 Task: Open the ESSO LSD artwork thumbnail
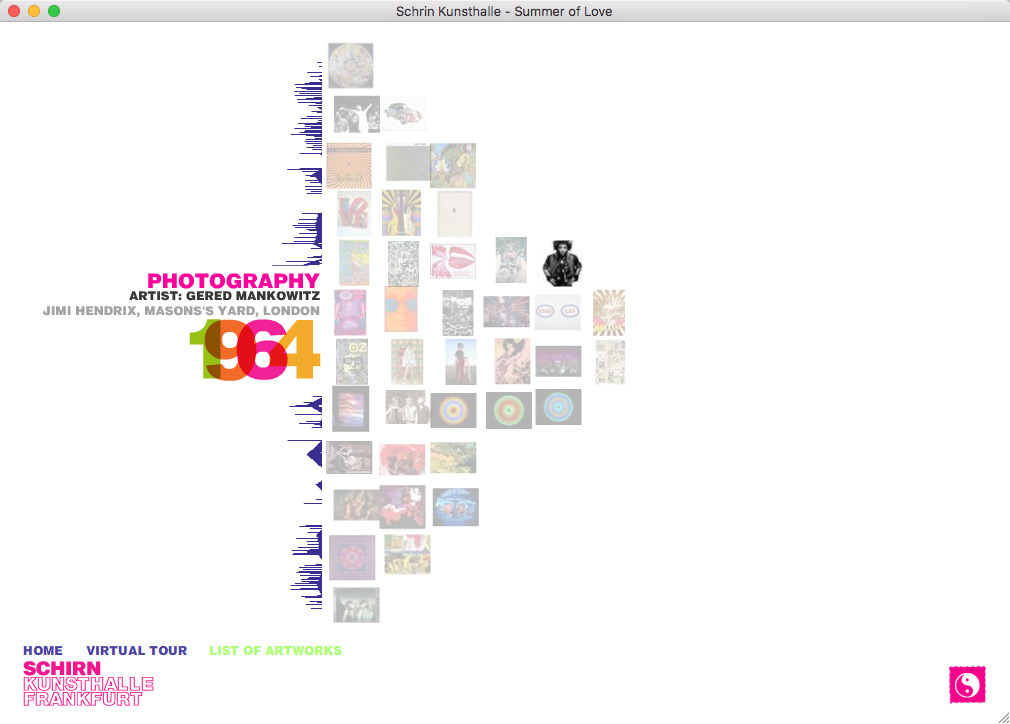pyautogui.click(x=557, y=312)
